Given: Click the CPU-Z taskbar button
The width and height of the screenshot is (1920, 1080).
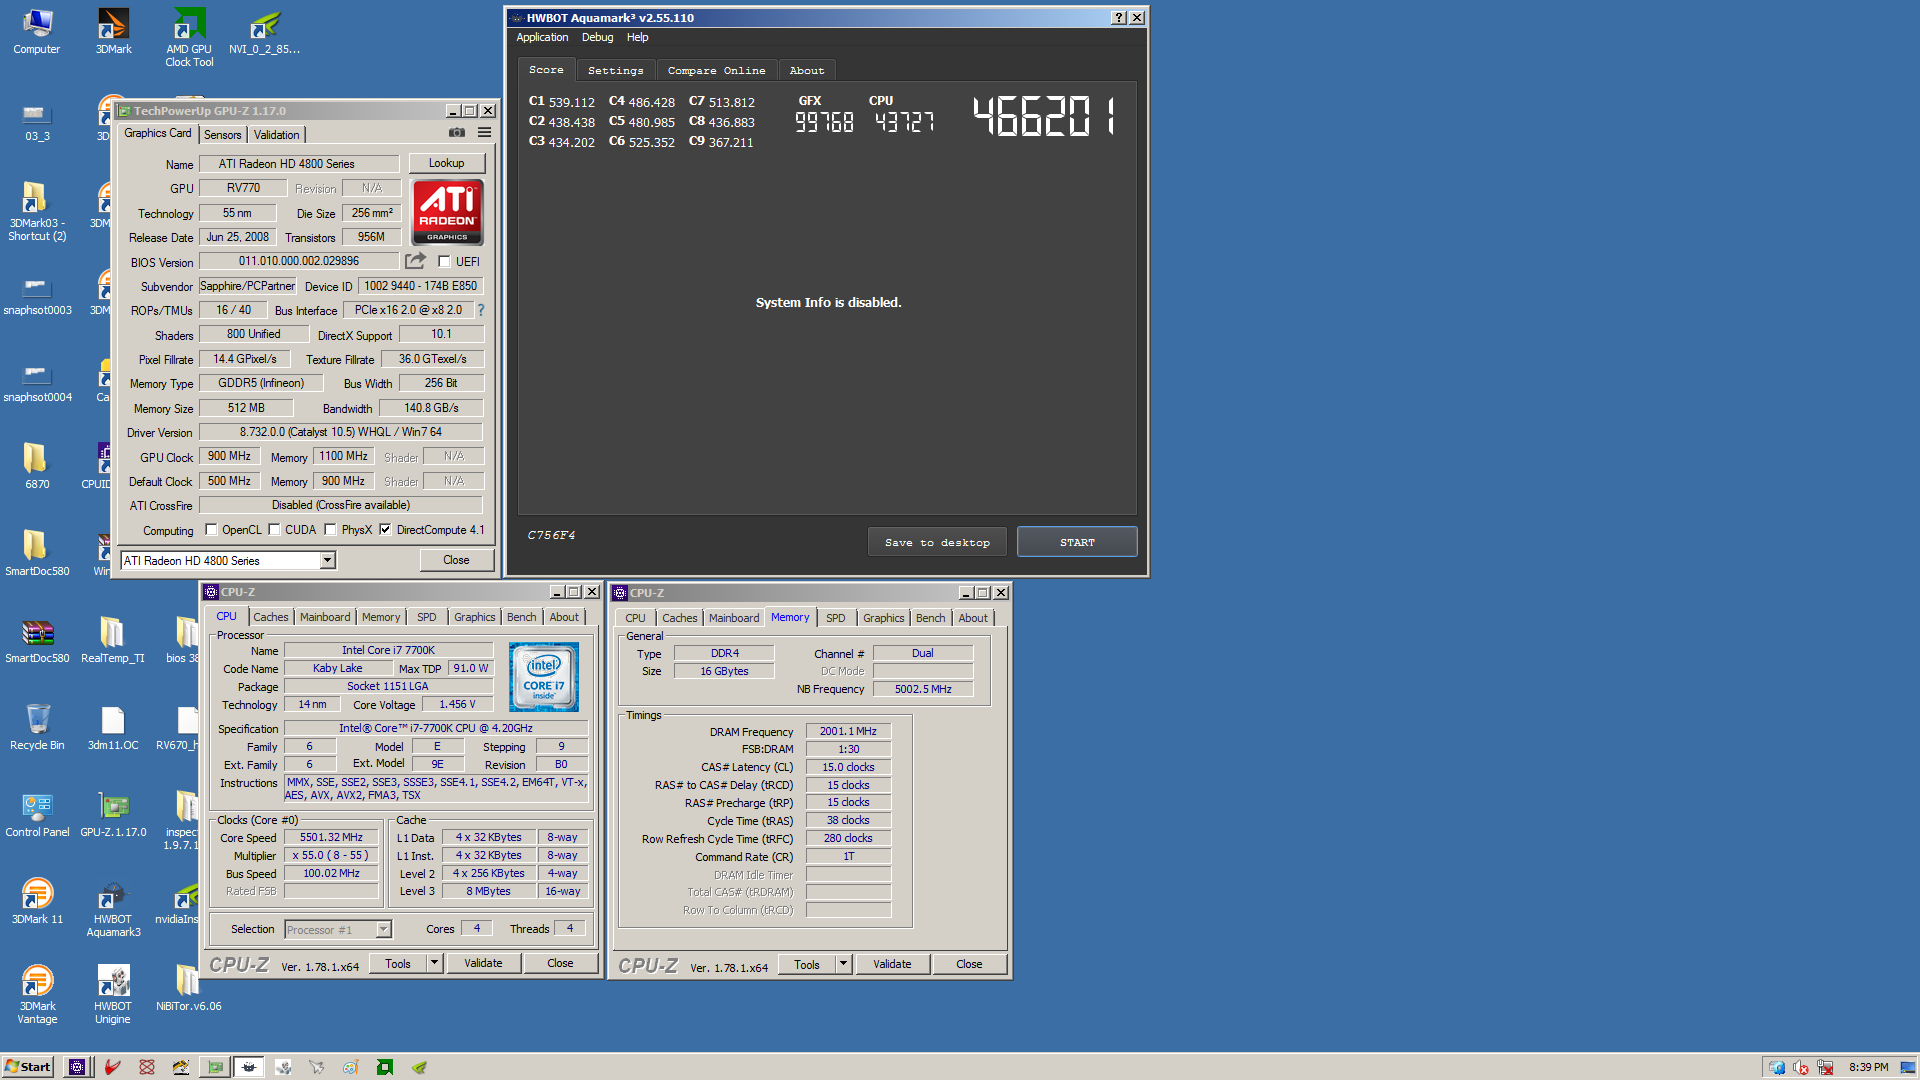Looking at the screenshot, I should (x=78, y=1067).
